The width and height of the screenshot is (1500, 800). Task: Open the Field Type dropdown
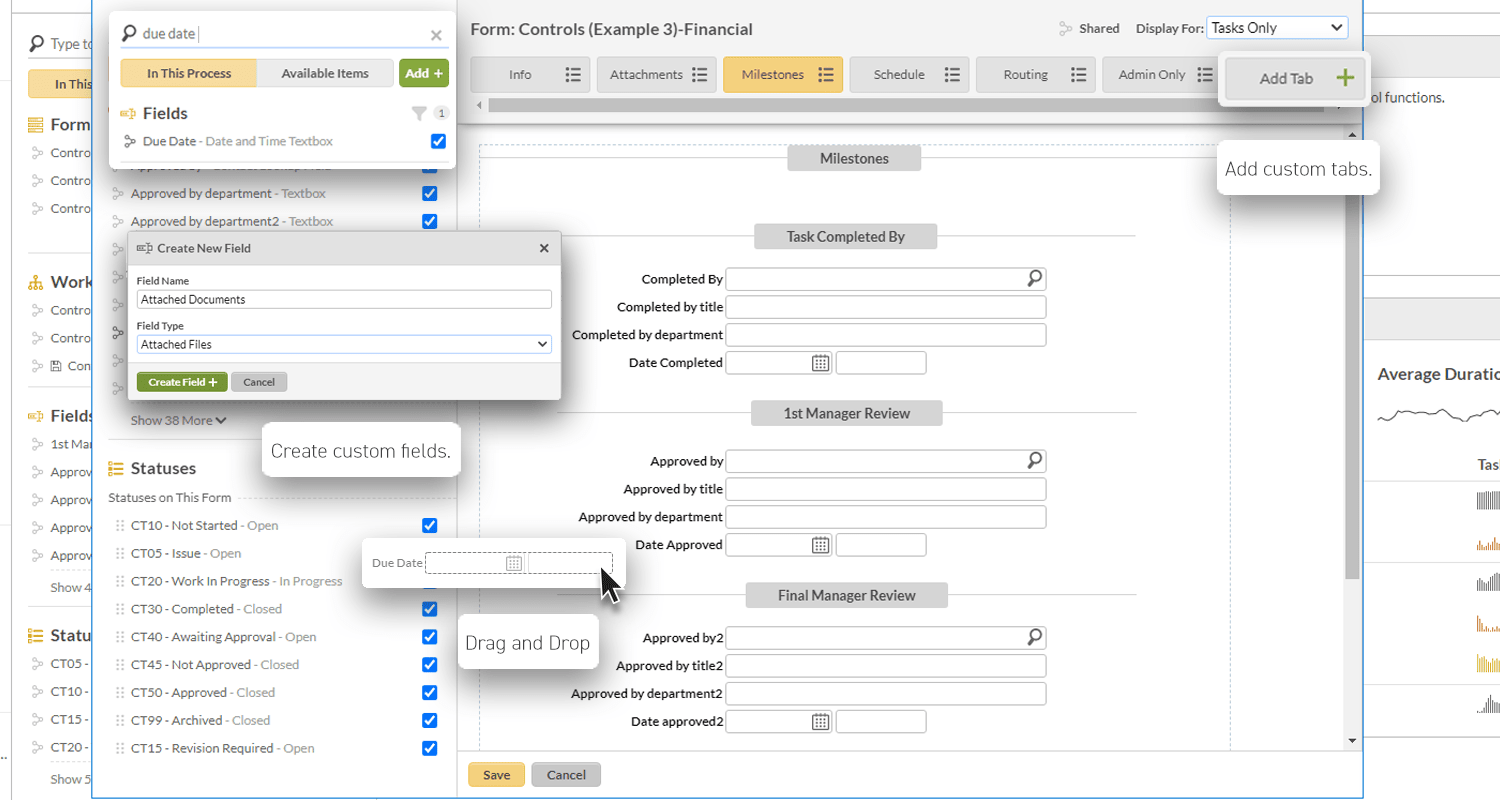[x=344, y=344]
